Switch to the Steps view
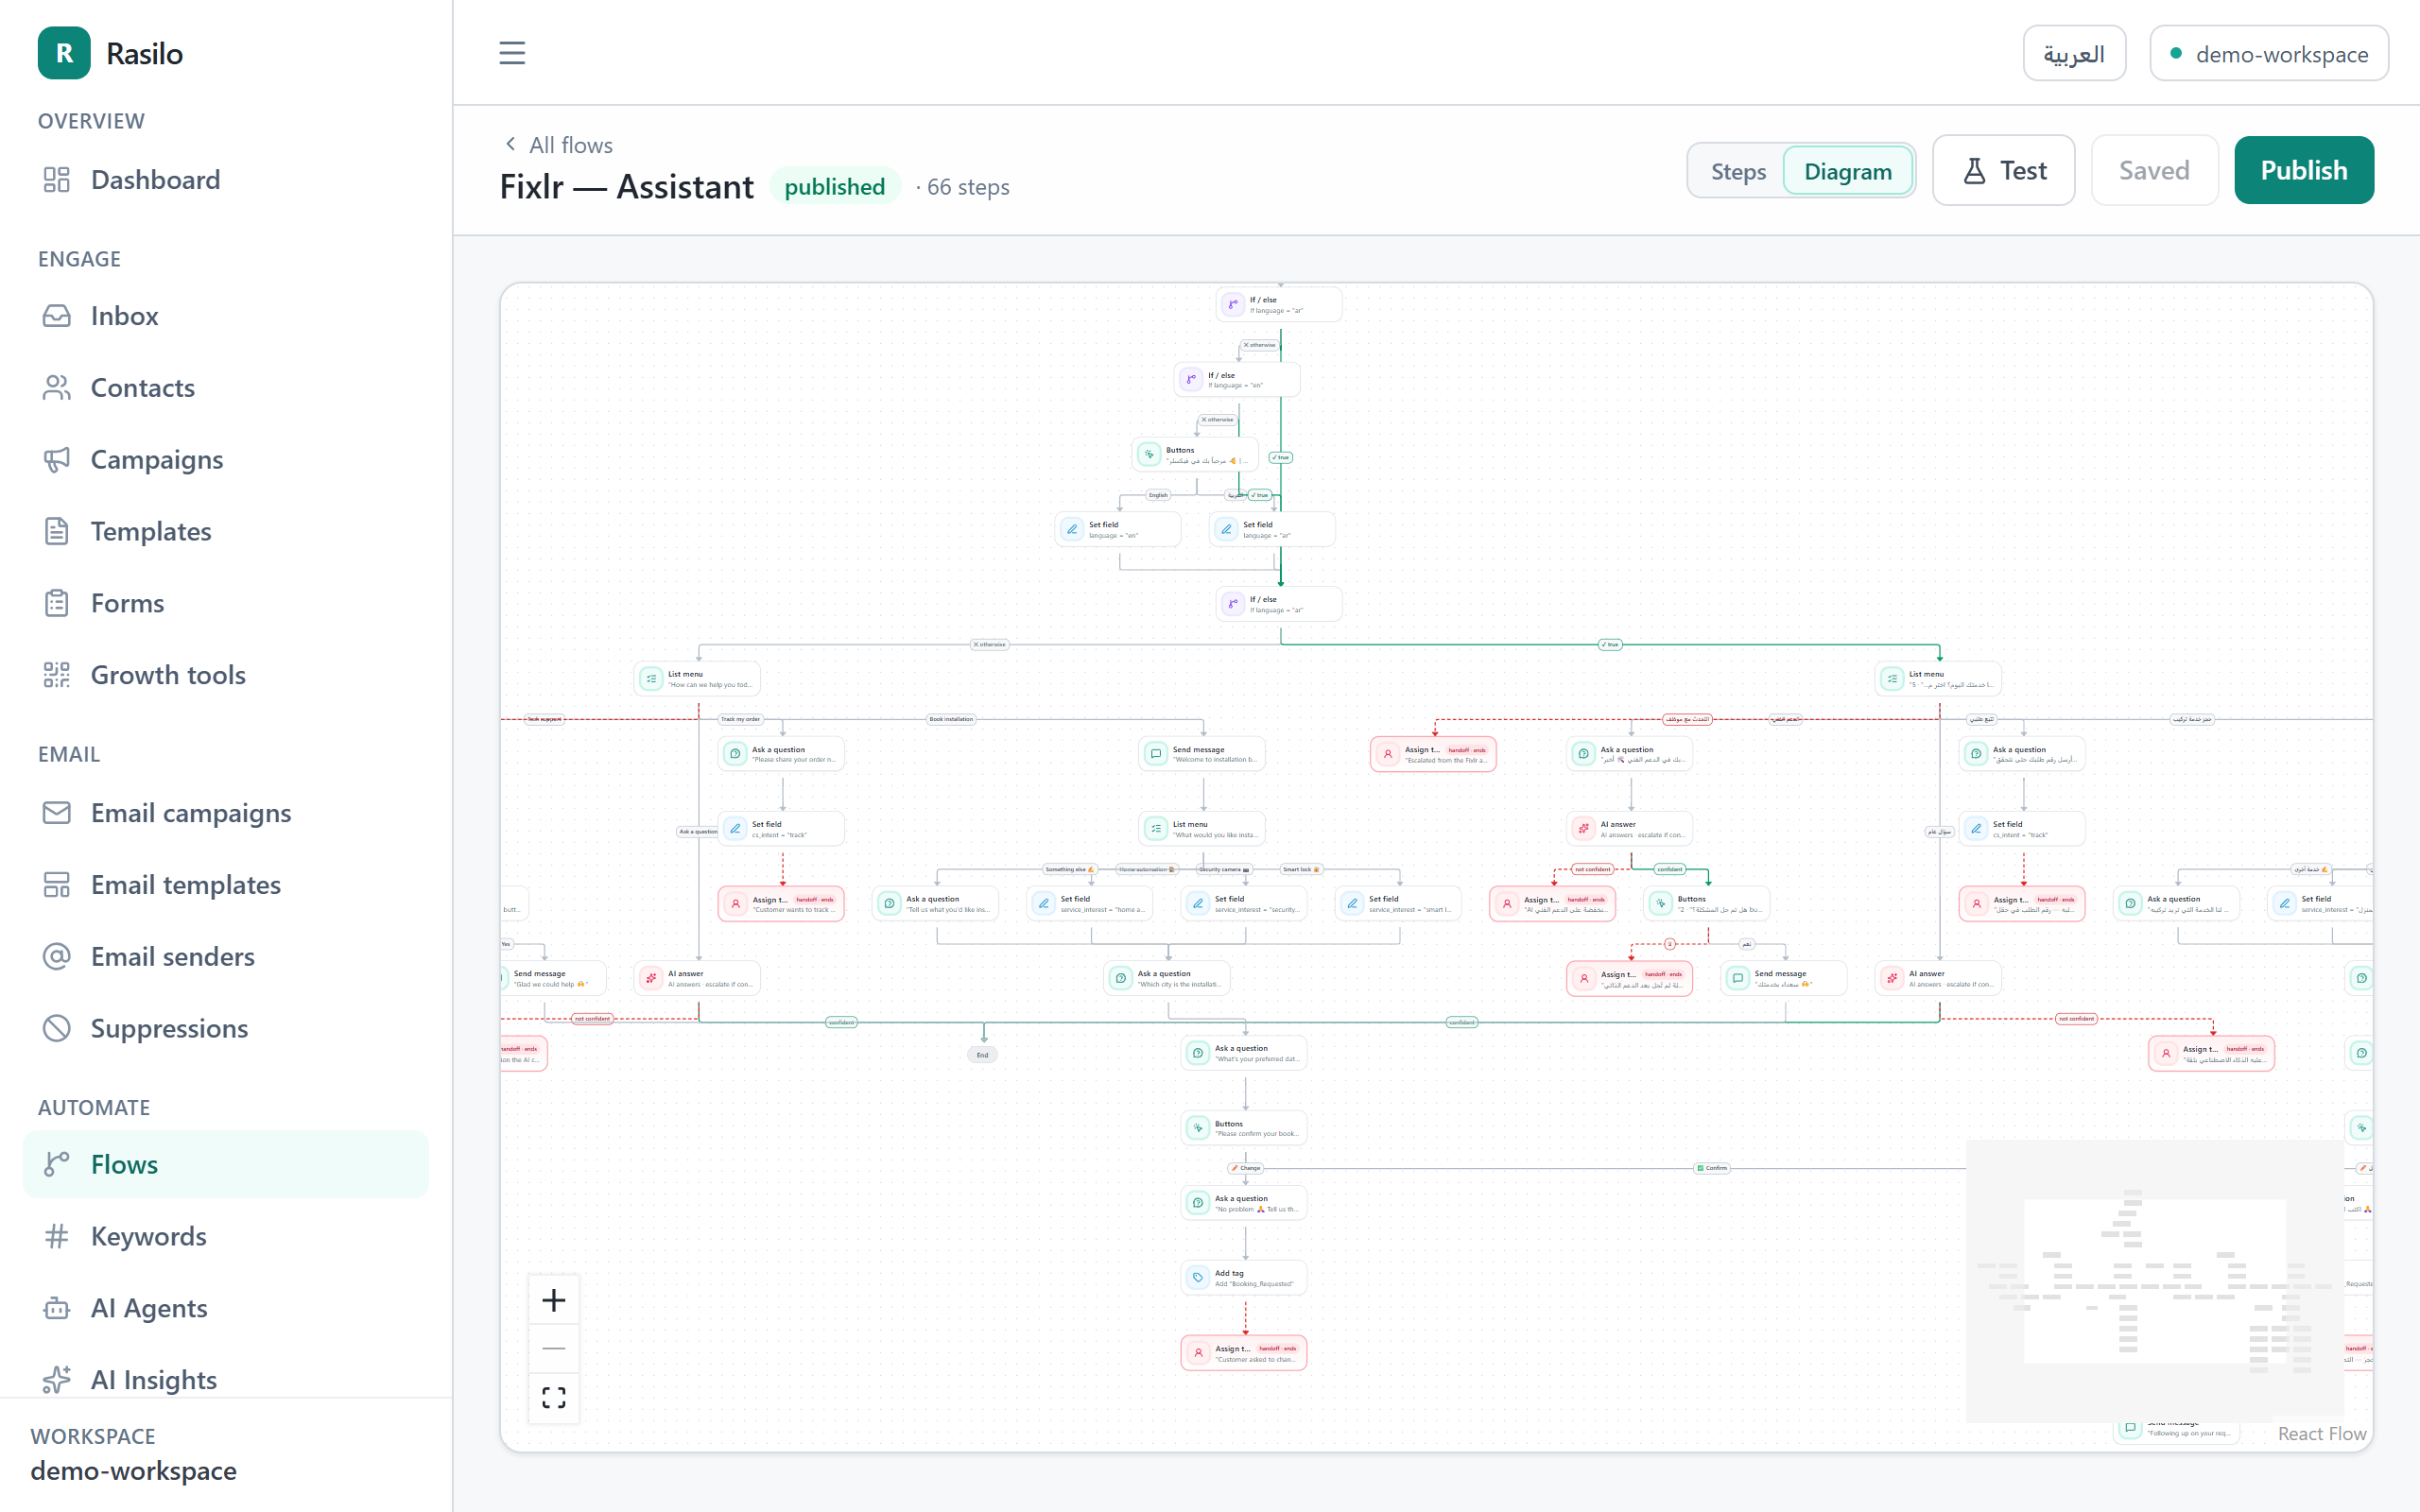The height and width of the screenshot is (1512, 2420). 1738,171
